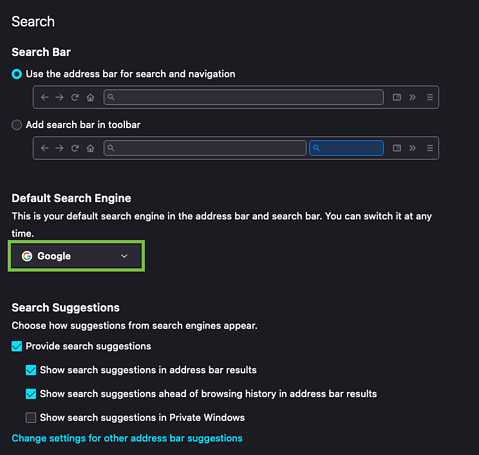Viewport: 479px width, 455px height.
Task: Click the hamburger menu icon in the first toolbar preview
Action: click(x=430, y=97)
